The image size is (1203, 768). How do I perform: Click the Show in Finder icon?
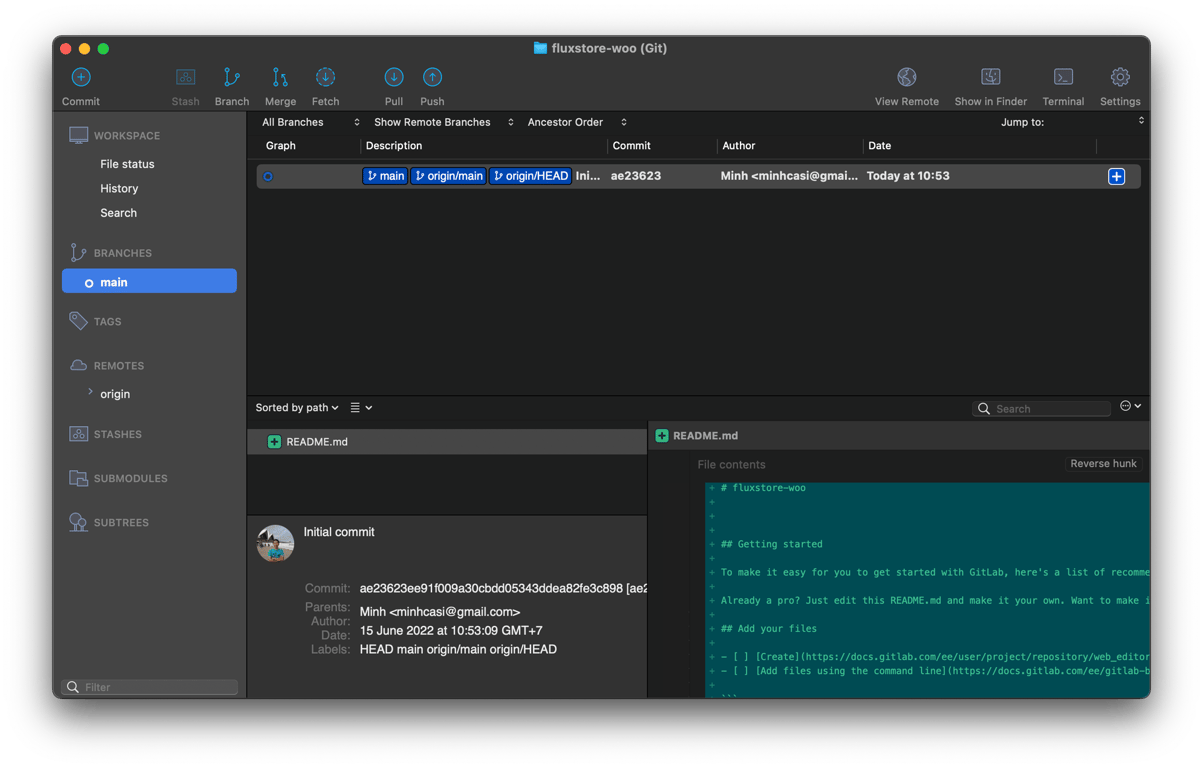point(991,77)
